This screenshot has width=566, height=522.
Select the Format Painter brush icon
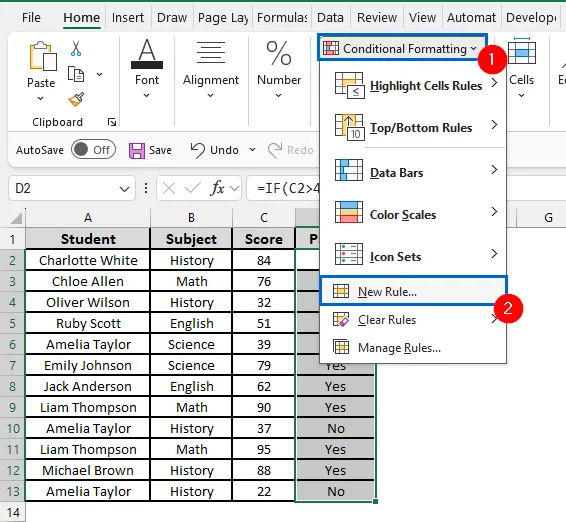pyautogui.click(x=76, y=100)
